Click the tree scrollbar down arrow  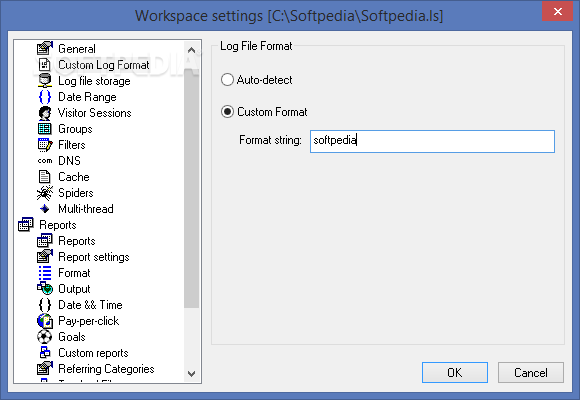191,373
